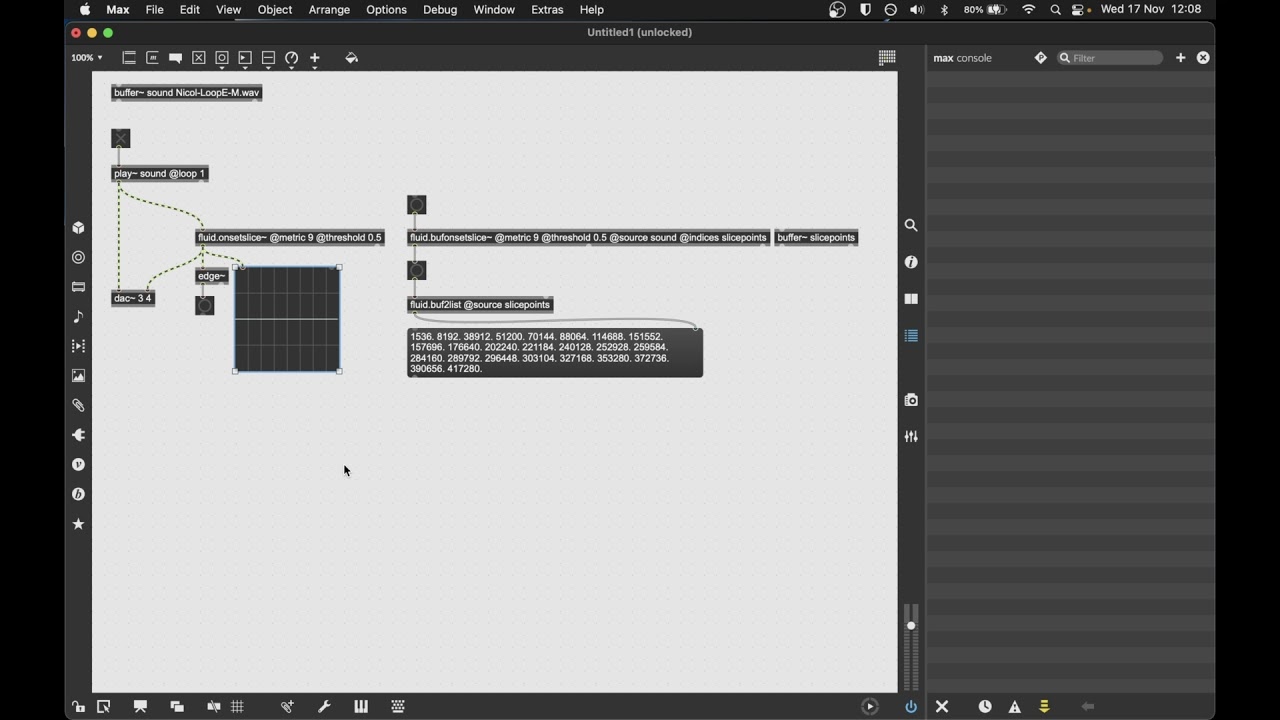This screenshot has width=1280, height=720.
Task: Open the Audio files browser note icon
Action: coord(79,317)
